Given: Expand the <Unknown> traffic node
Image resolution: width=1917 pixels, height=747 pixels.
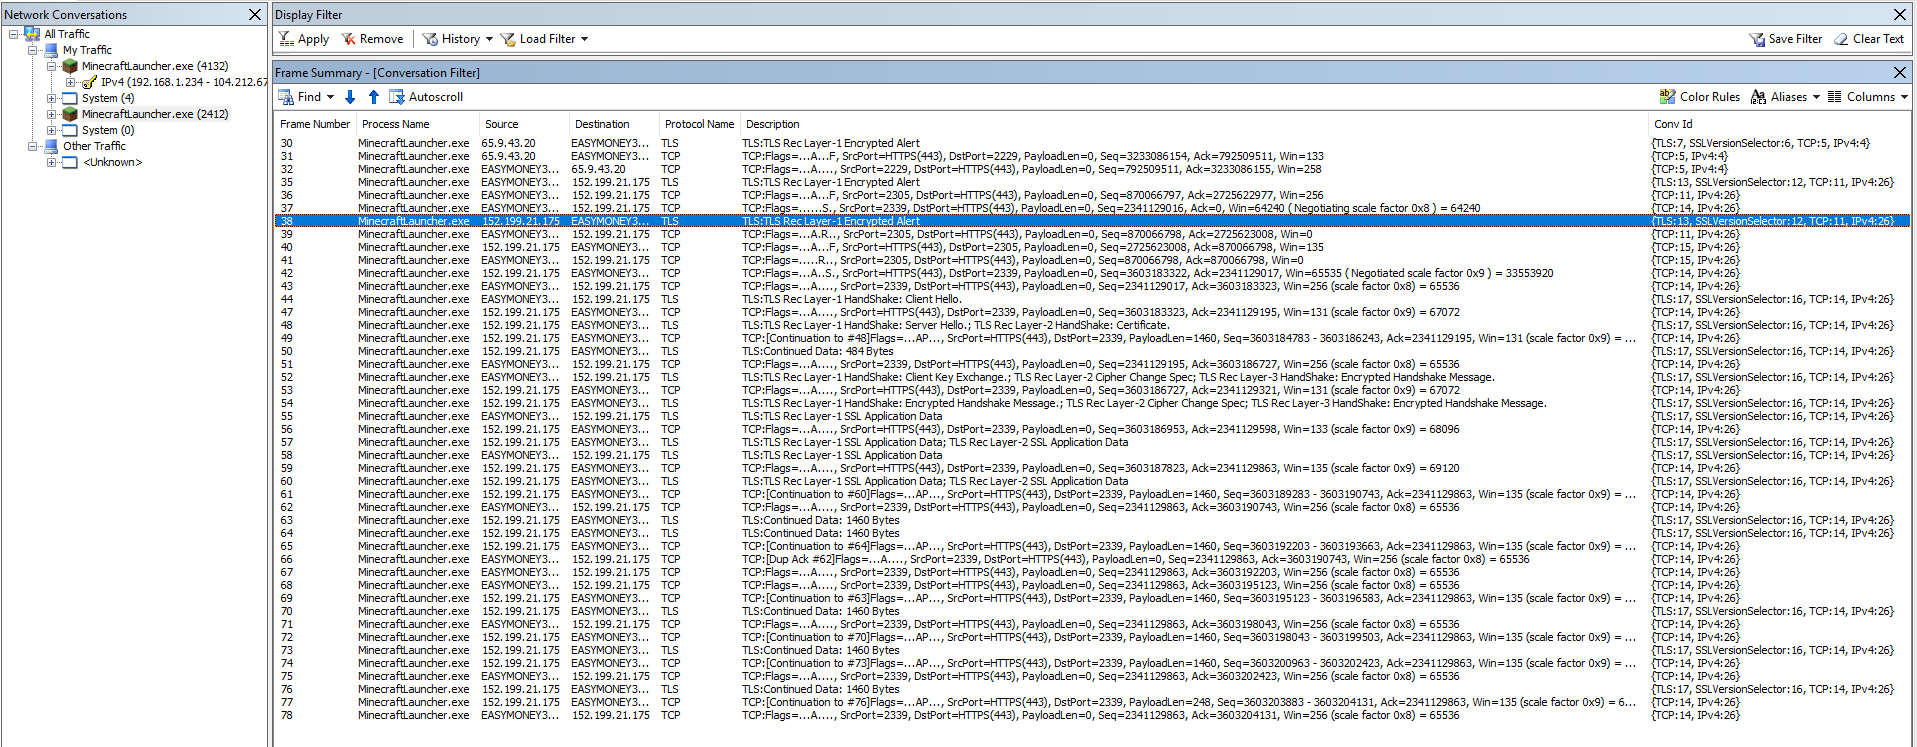Looking at the screenshot, I should pyautogui.click(x=52, y=162).
